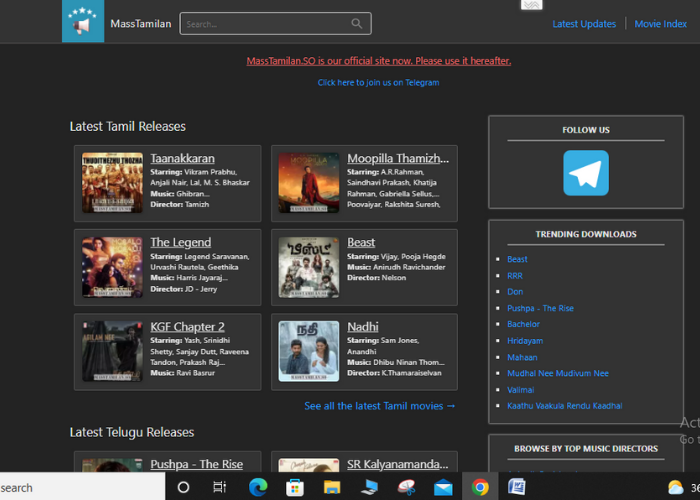The image size is (700, 500).
Task: Open Pushpa - The Rise in Trending Downloads
Action: [540, 308]
